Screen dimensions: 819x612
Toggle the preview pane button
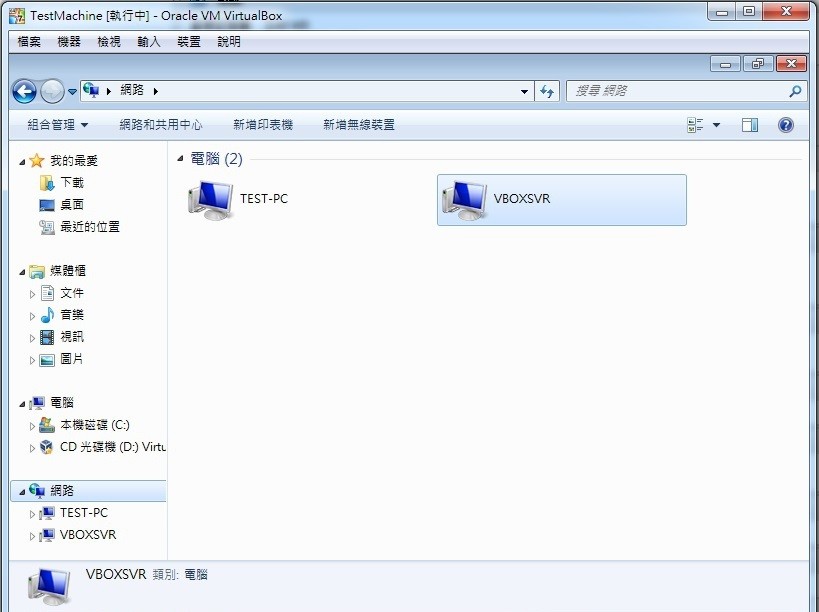click(x=750, y=125)
